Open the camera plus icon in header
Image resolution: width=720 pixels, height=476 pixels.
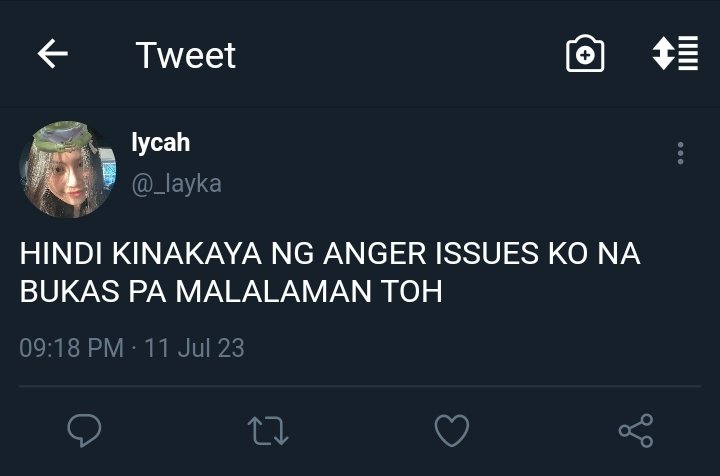click(x=585, y=54)
